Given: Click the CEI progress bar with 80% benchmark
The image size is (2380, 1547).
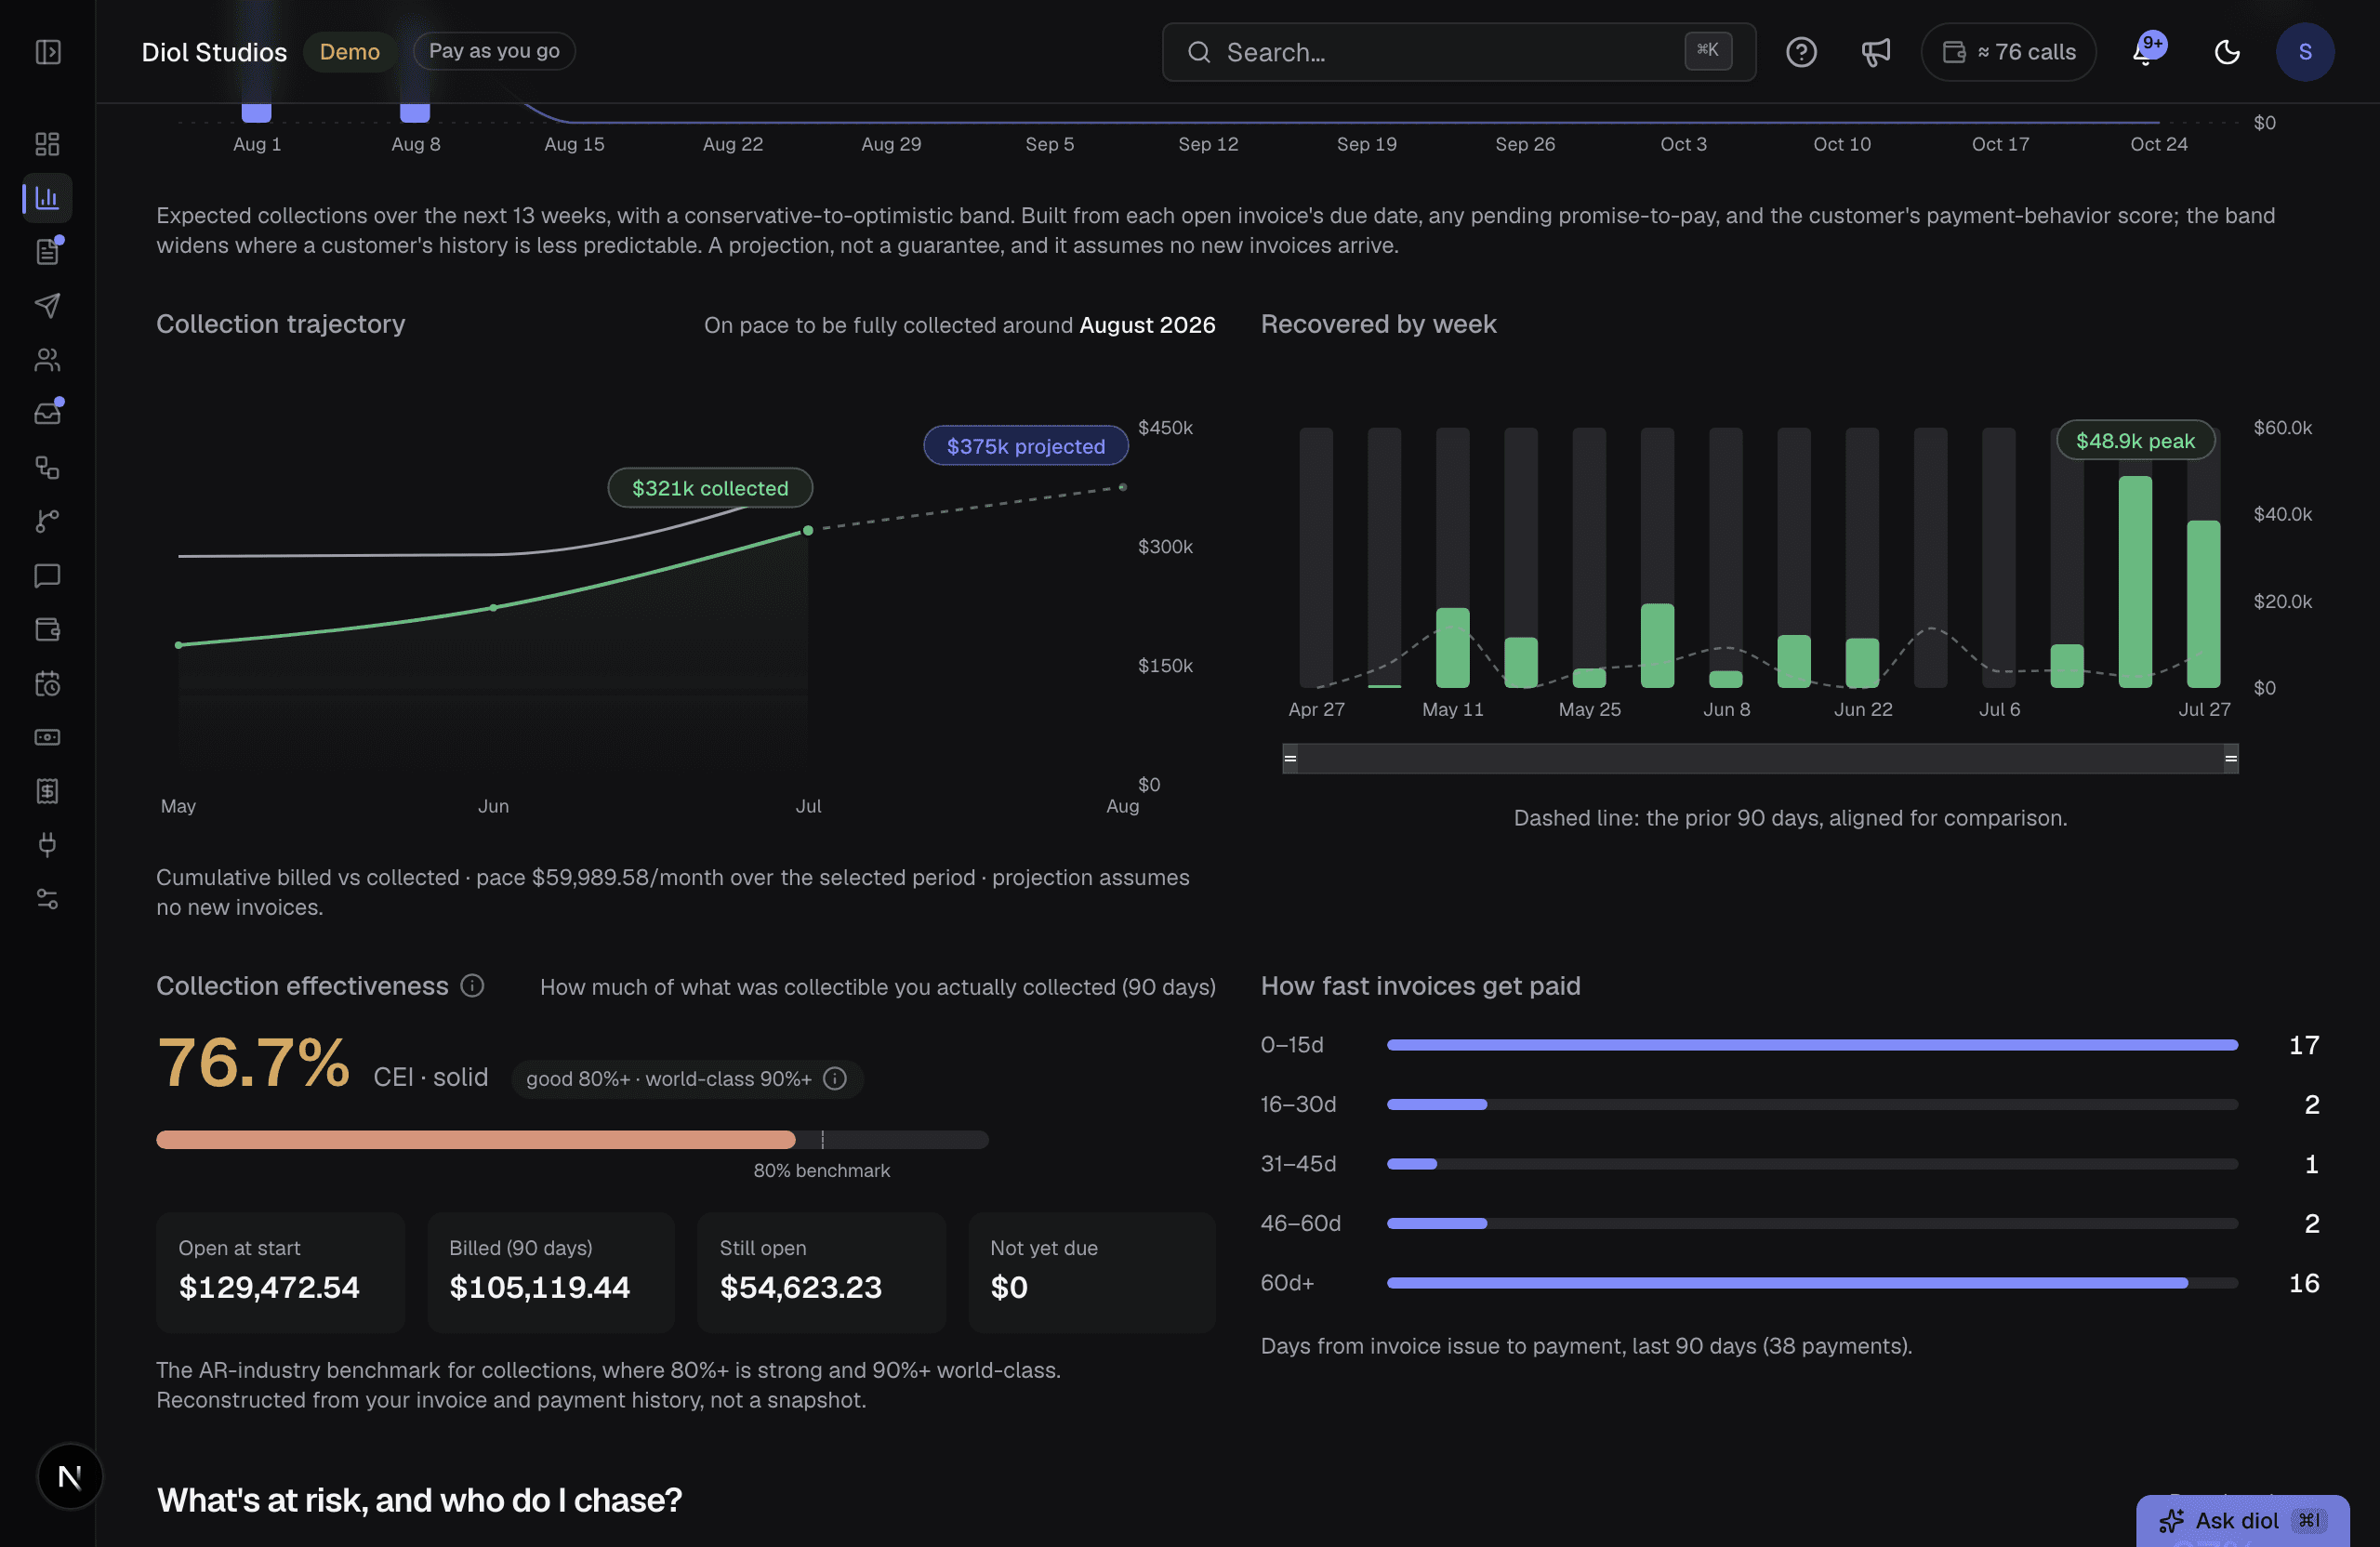Looking at the screenshot, I should (x=572, y=1140).
